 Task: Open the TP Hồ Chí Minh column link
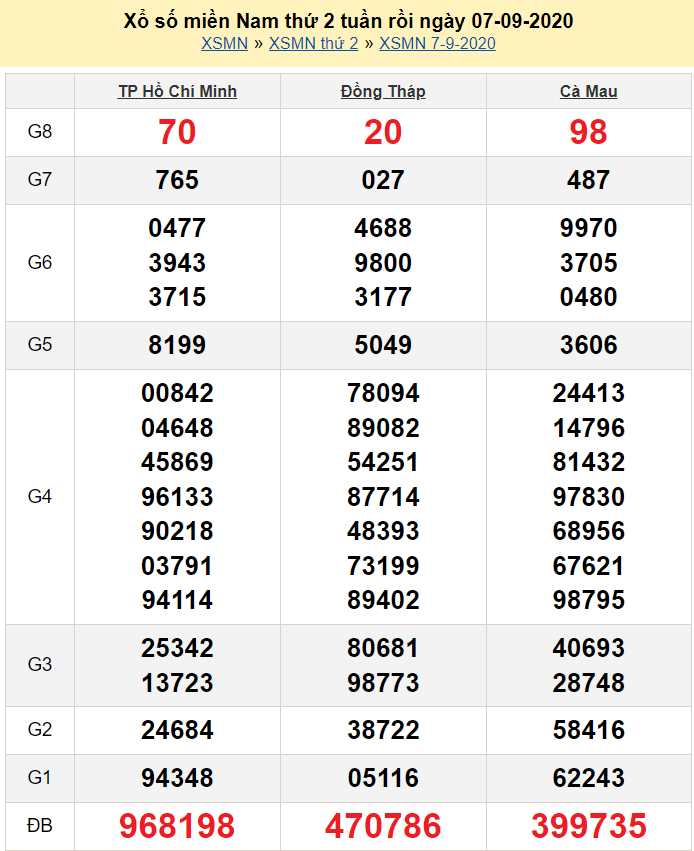click(x=177, y=92)
